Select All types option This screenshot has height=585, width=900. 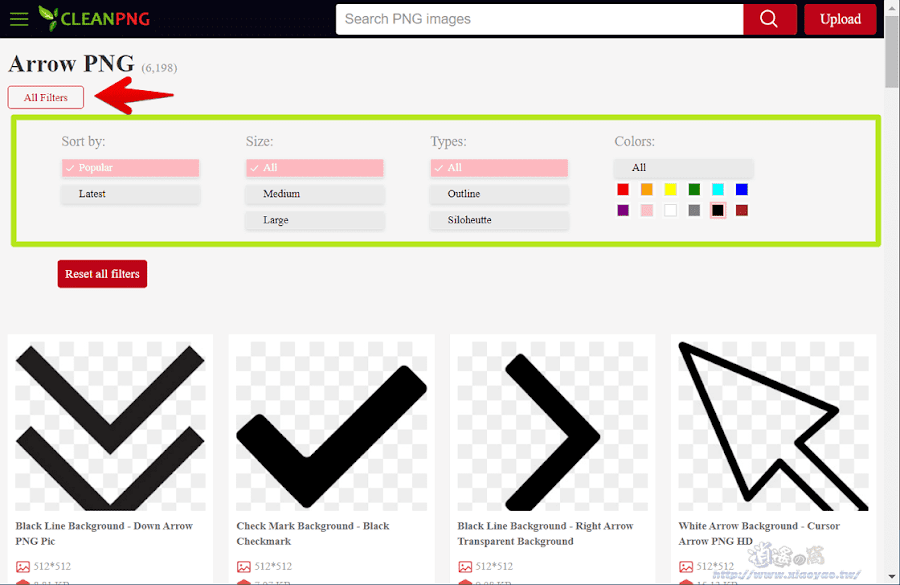tap(499, 168)
